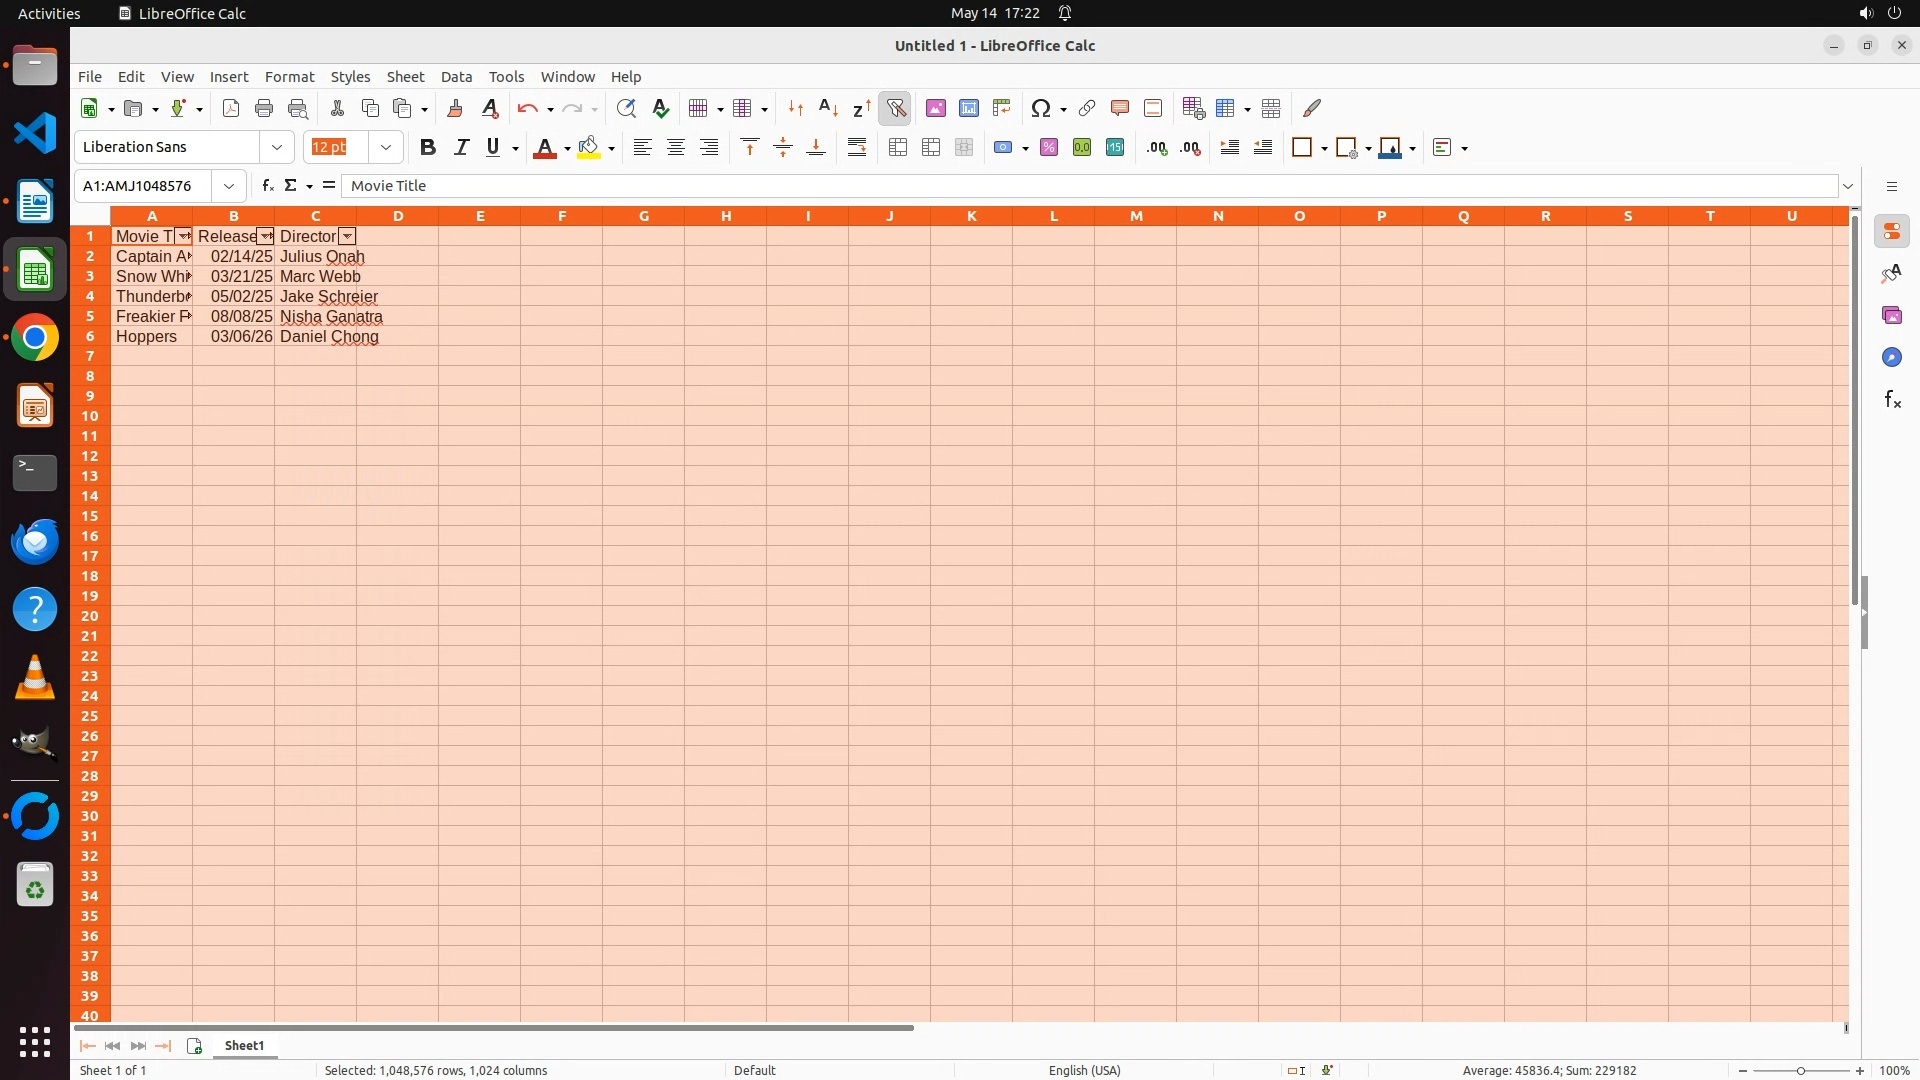Click the Merge and Center Cells icon
1920x1080 pixels.
(898, 147)
